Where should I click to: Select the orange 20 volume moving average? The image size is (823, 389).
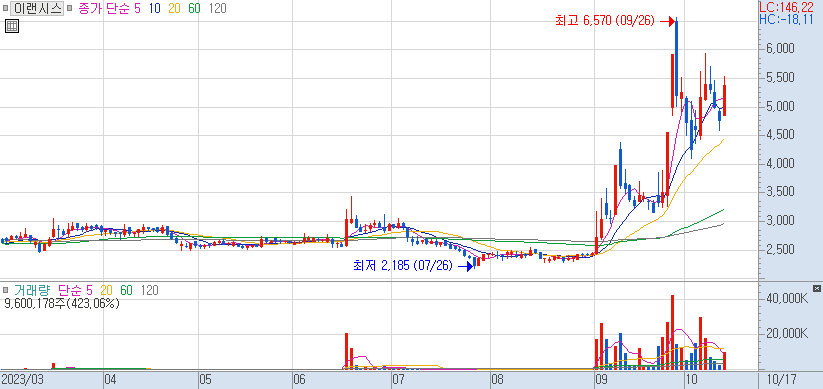click(107, 290)
